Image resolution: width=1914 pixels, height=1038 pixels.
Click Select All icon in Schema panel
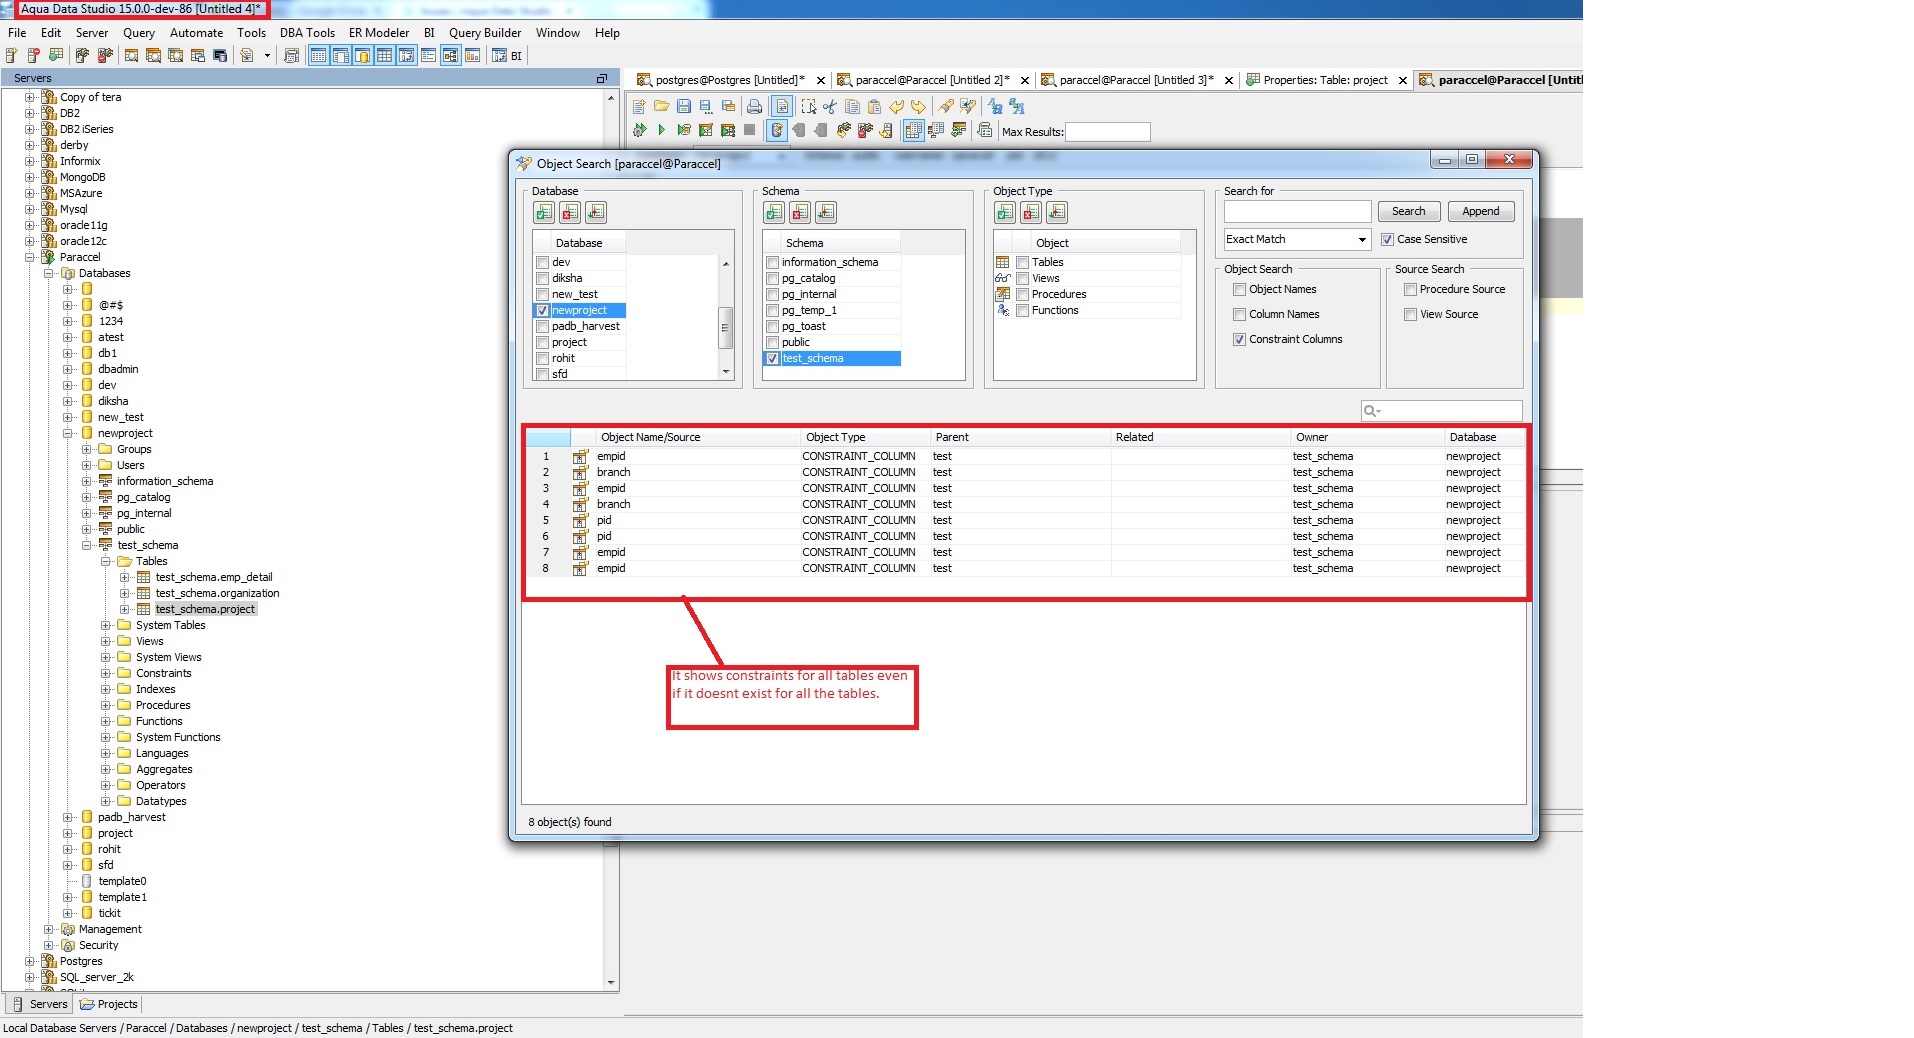[774, 212]
